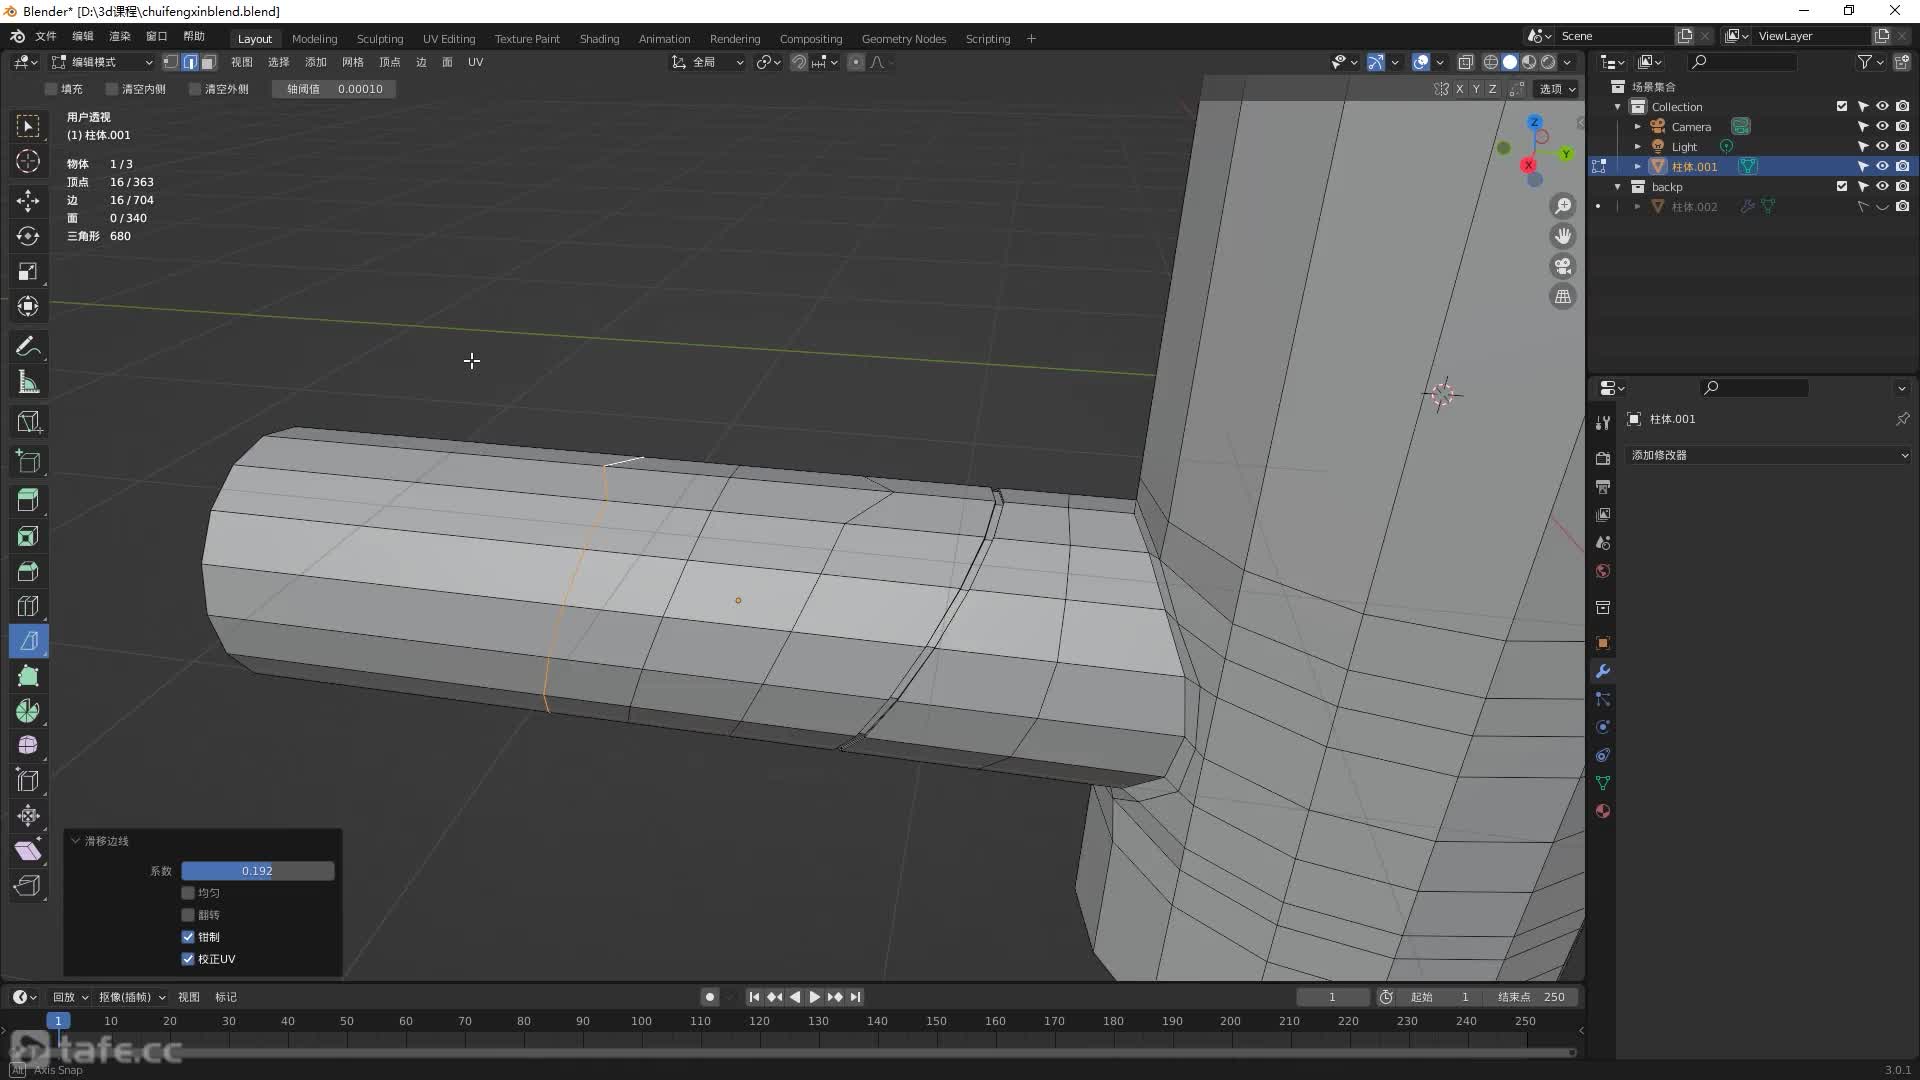Select the Rotate tool in left toolbar
The image size is (1920, 1080).
tap(28, 236)
